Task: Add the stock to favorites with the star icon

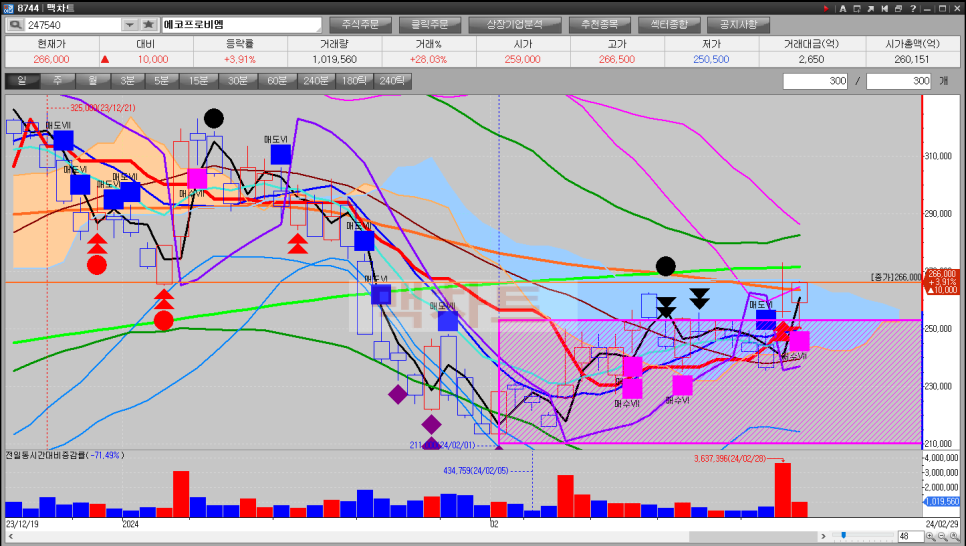Action: click(x=148, y=25)
